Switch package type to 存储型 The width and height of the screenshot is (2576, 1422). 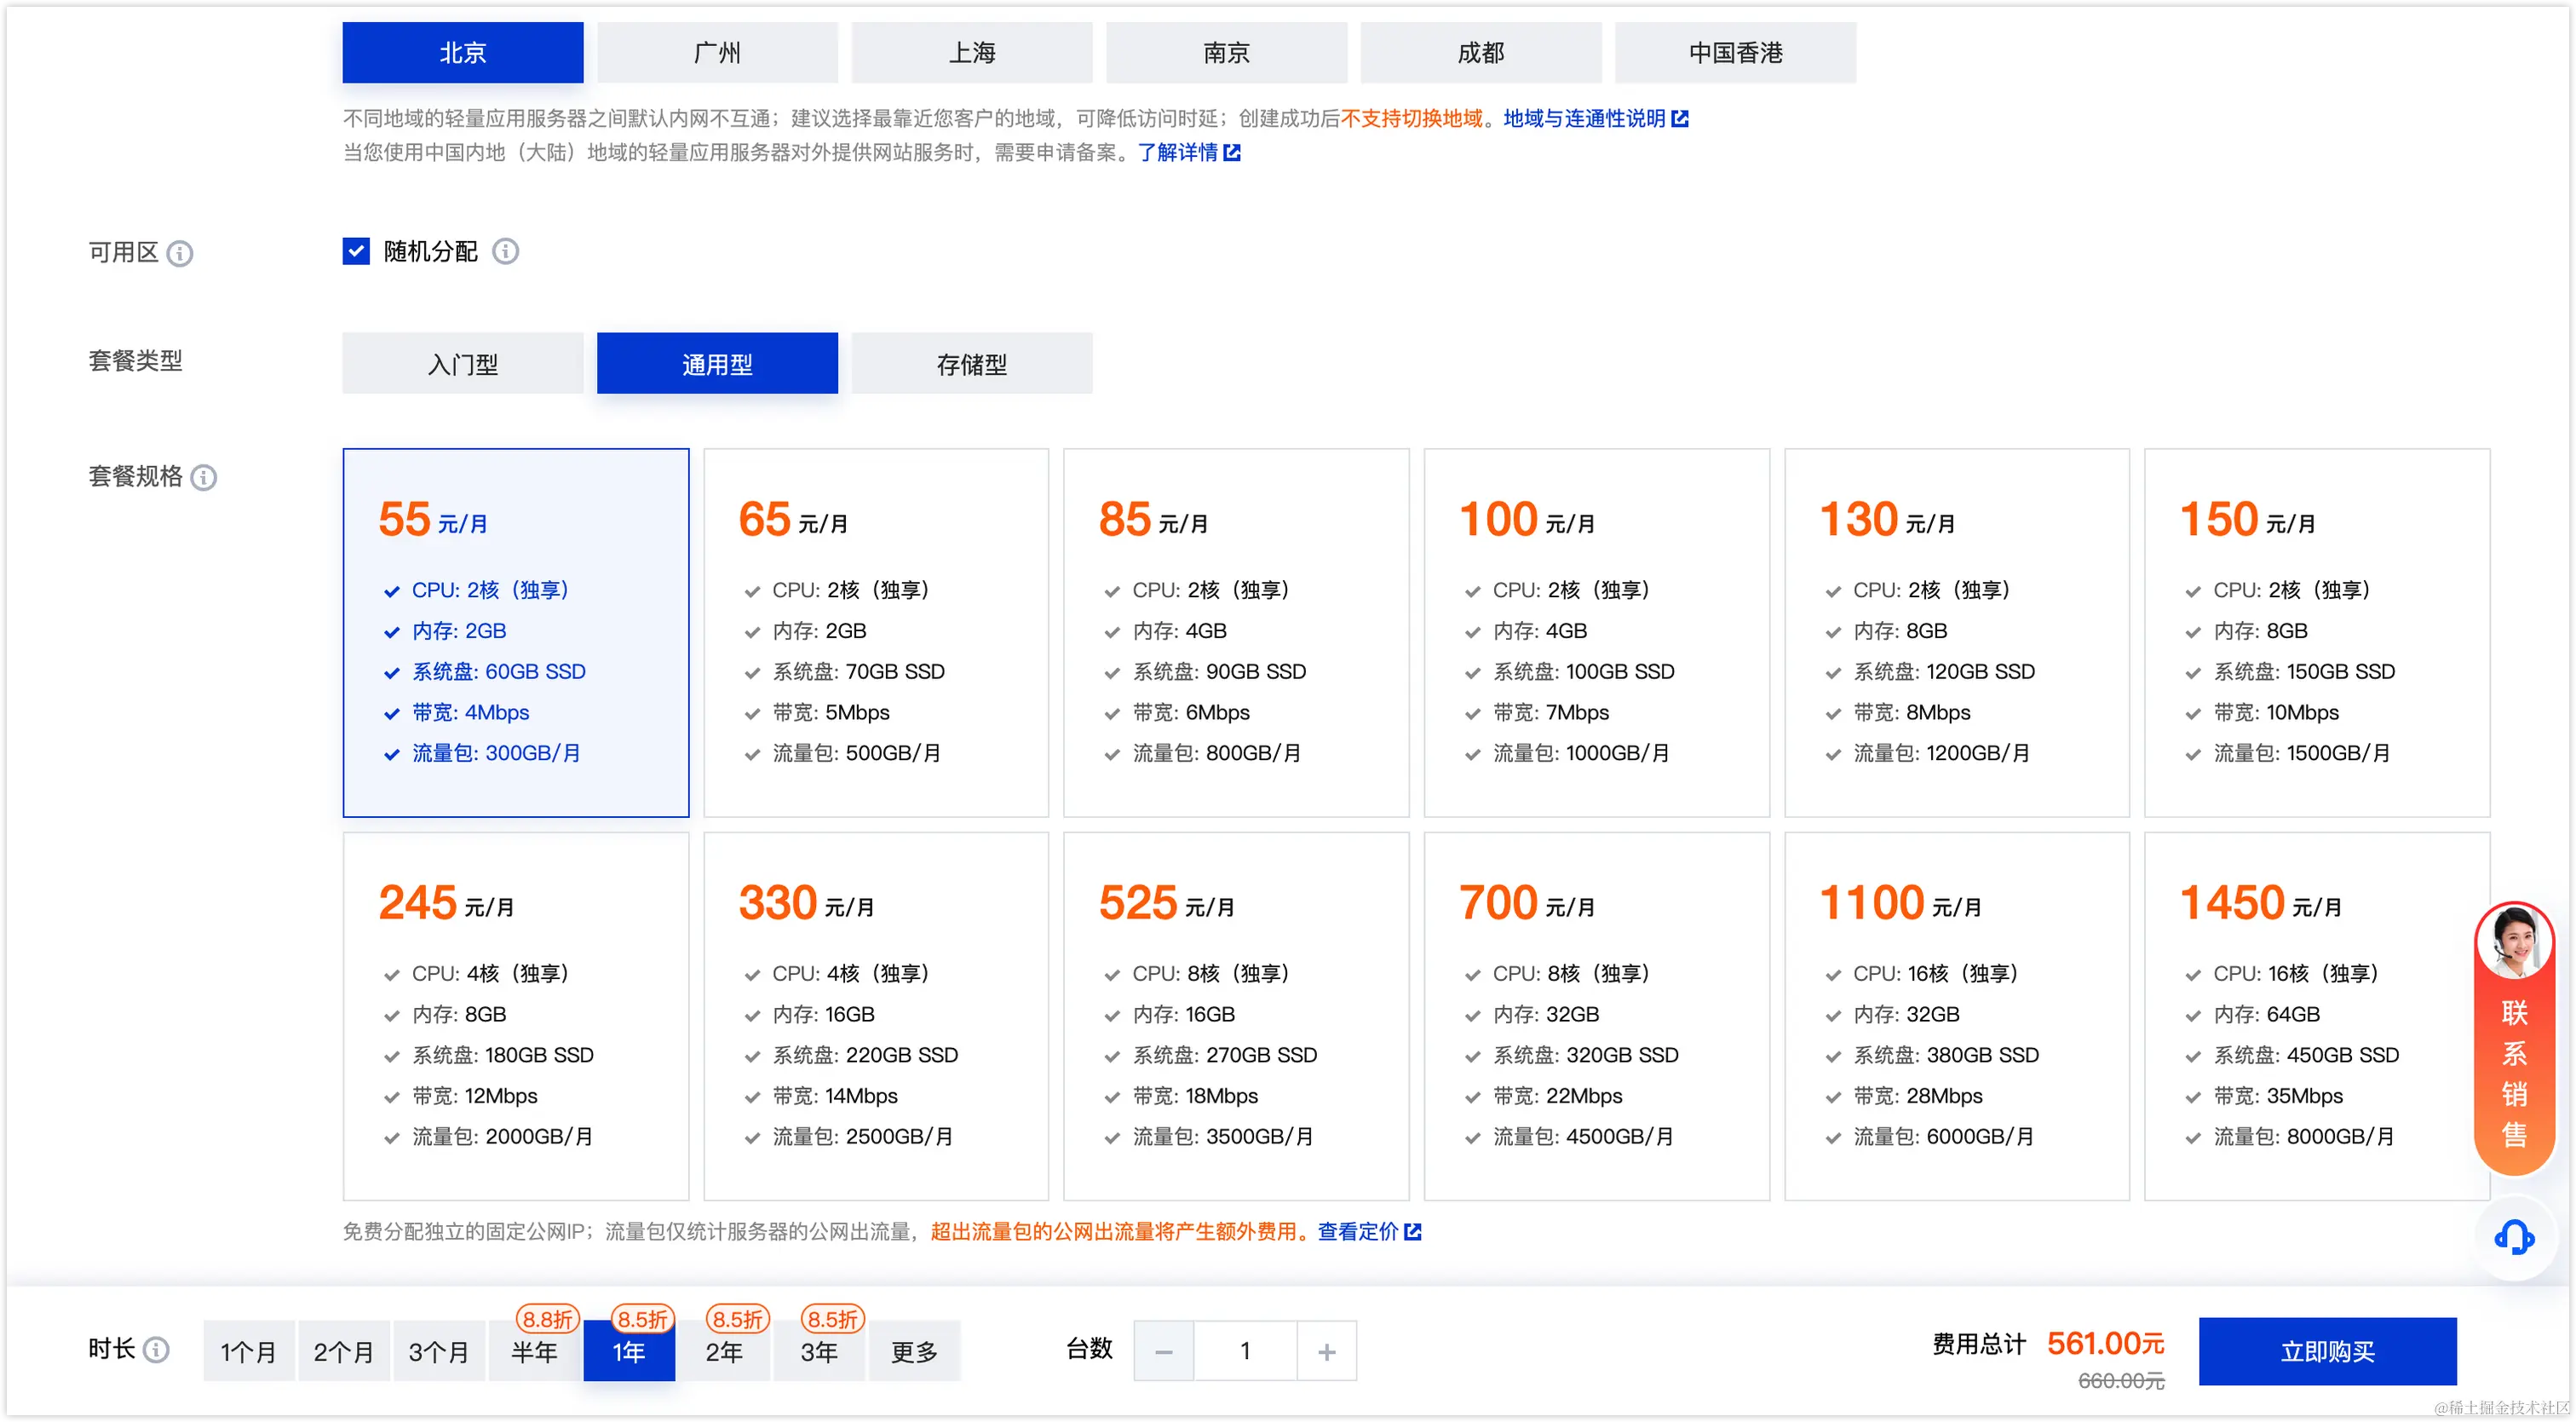pos(971,364)
